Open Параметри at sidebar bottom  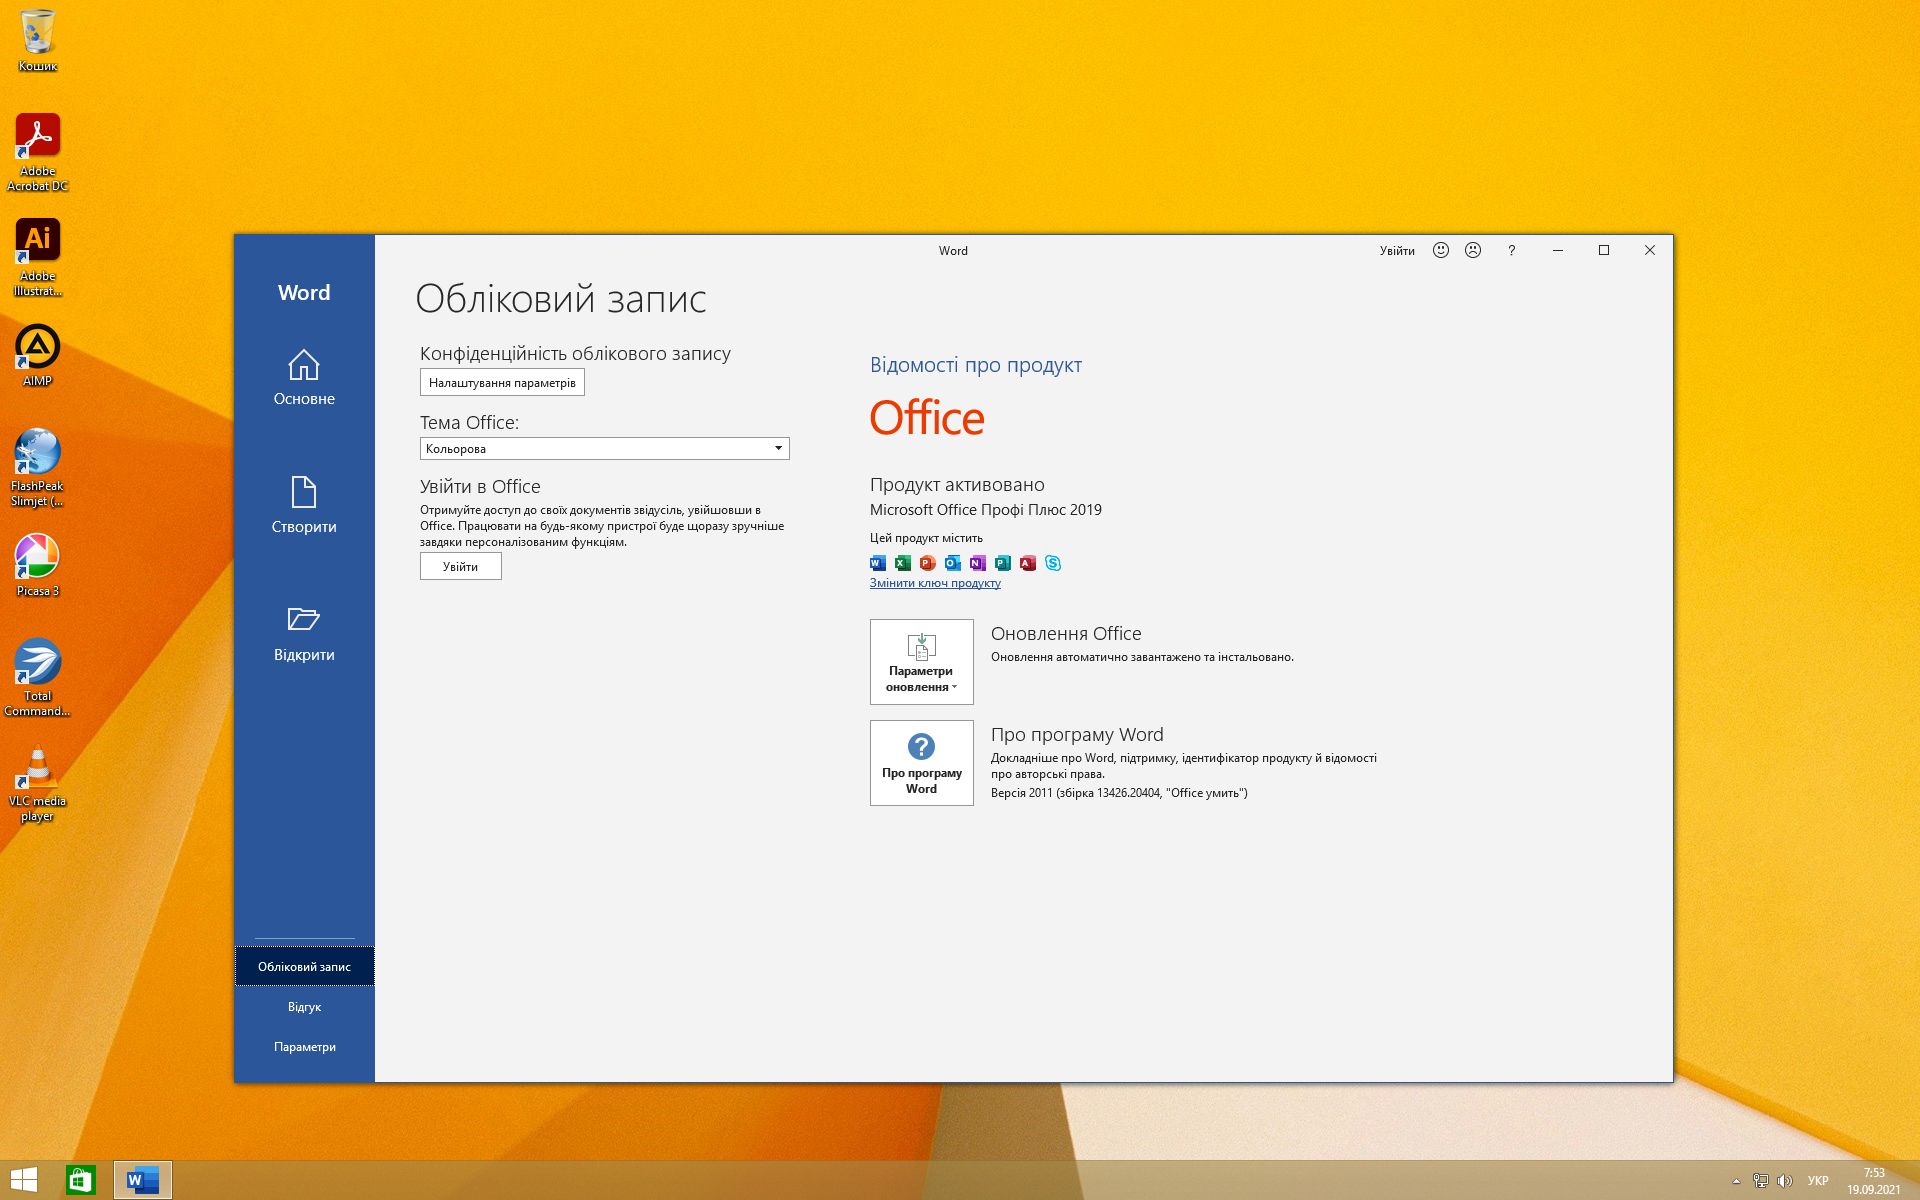coord(304,1046)
